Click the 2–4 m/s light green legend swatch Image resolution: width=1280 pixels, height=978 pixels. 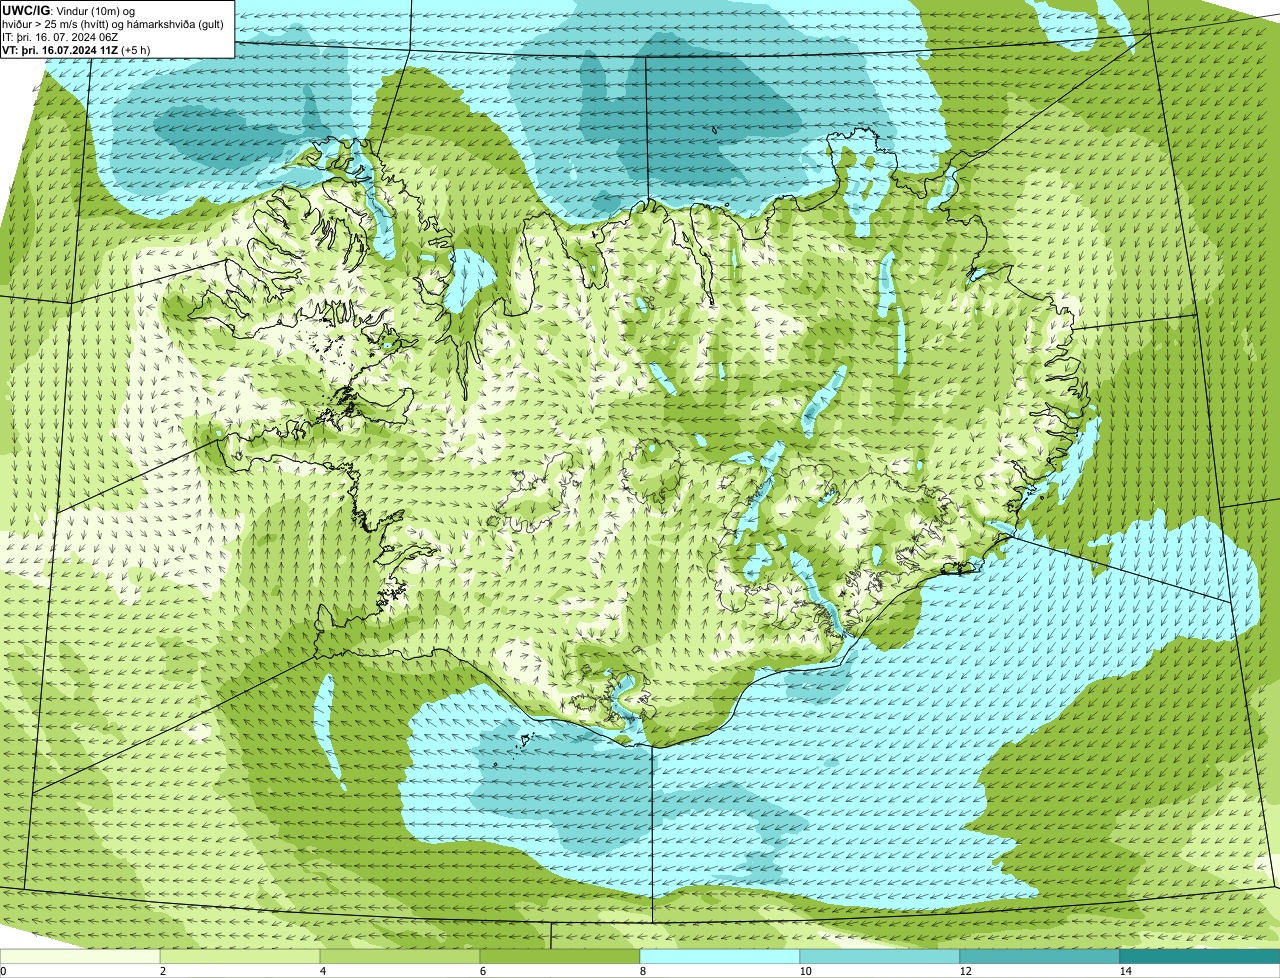[240, 956]
